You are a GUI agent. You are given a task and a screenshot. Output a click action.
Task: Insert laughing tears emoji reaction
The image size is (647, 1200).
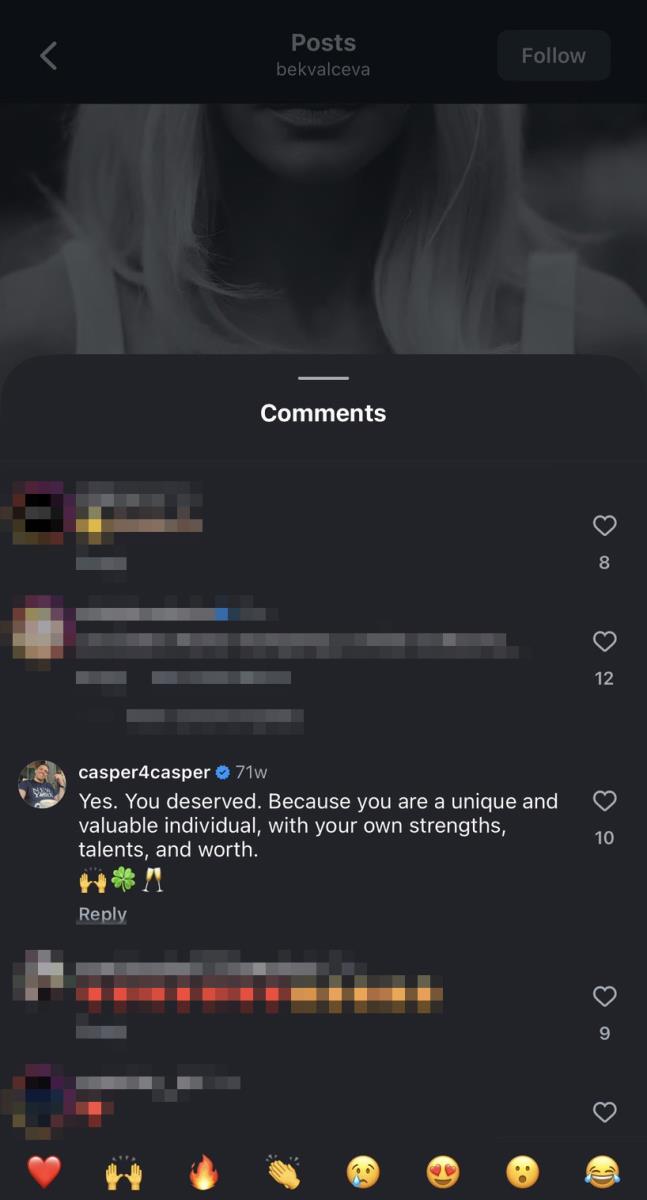click(x=602, y=1171)
